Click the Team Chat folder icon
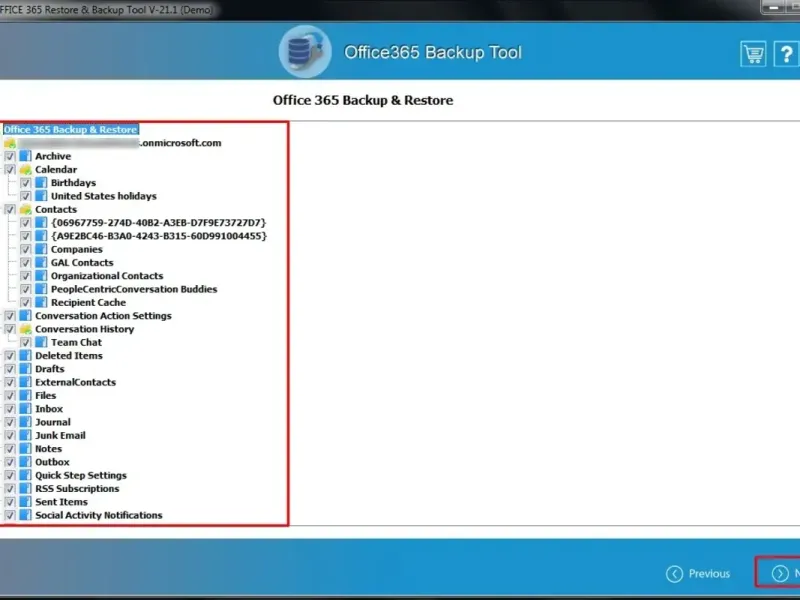Screen dimensions: 800x600 41,342
